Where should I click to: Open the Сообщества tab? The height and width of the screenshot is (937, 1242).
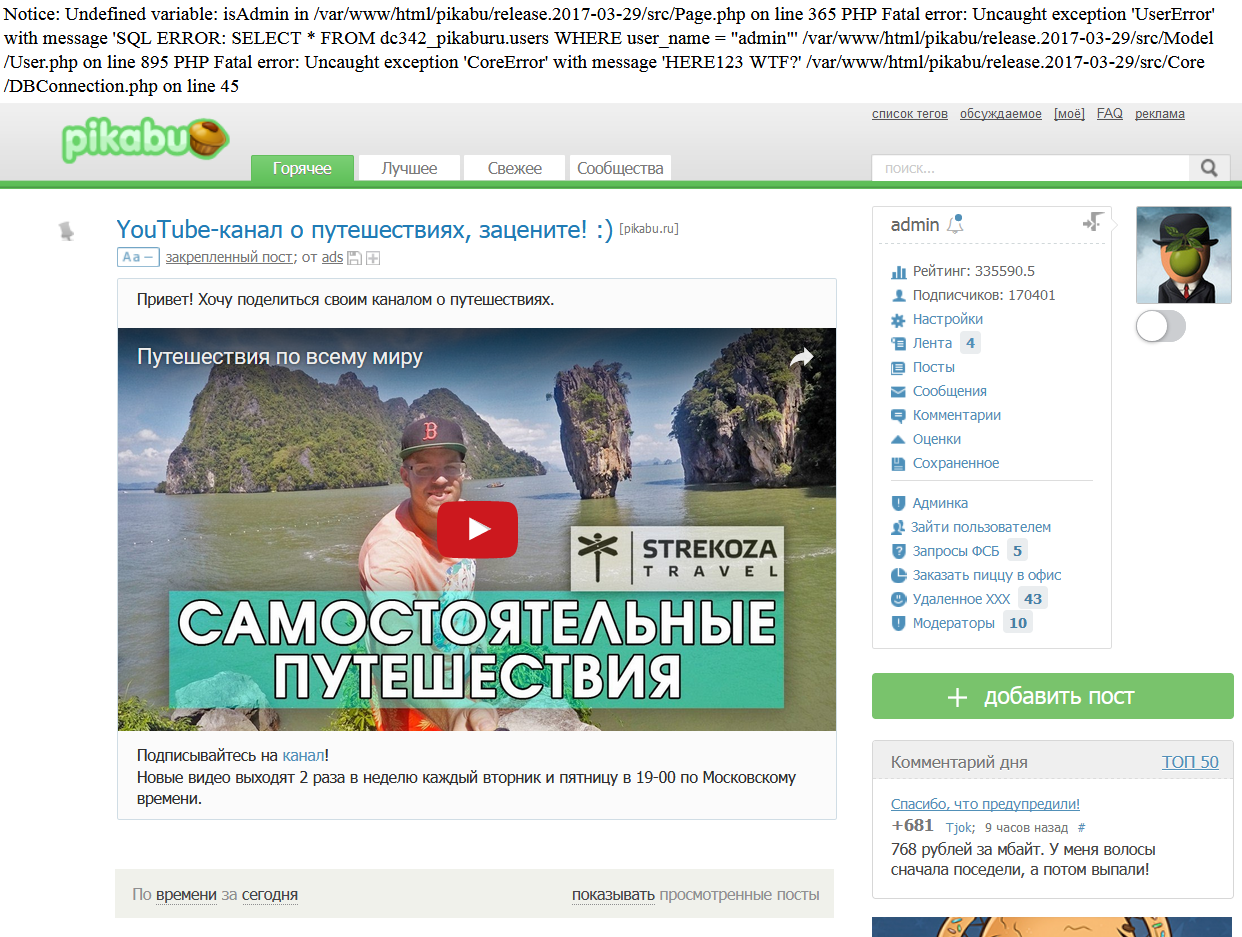tap(620, 168)
